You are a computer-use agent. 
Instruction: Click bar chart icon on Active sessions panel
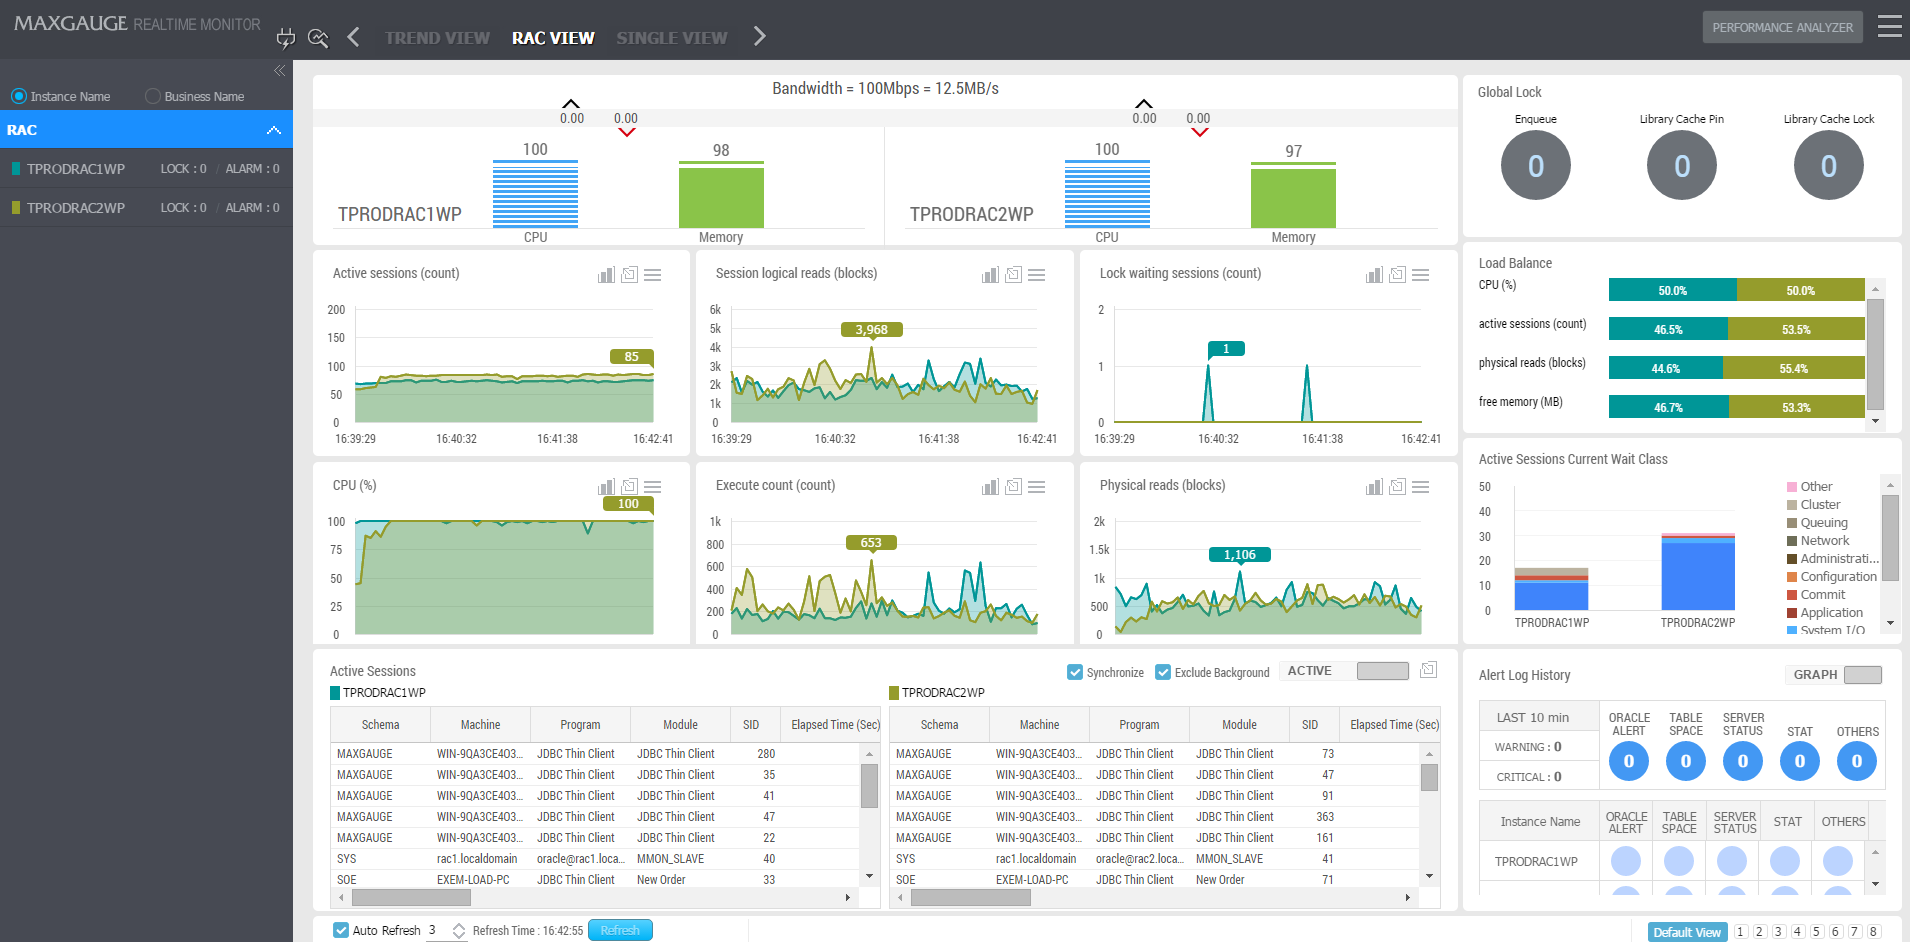(x=606, y=275)
